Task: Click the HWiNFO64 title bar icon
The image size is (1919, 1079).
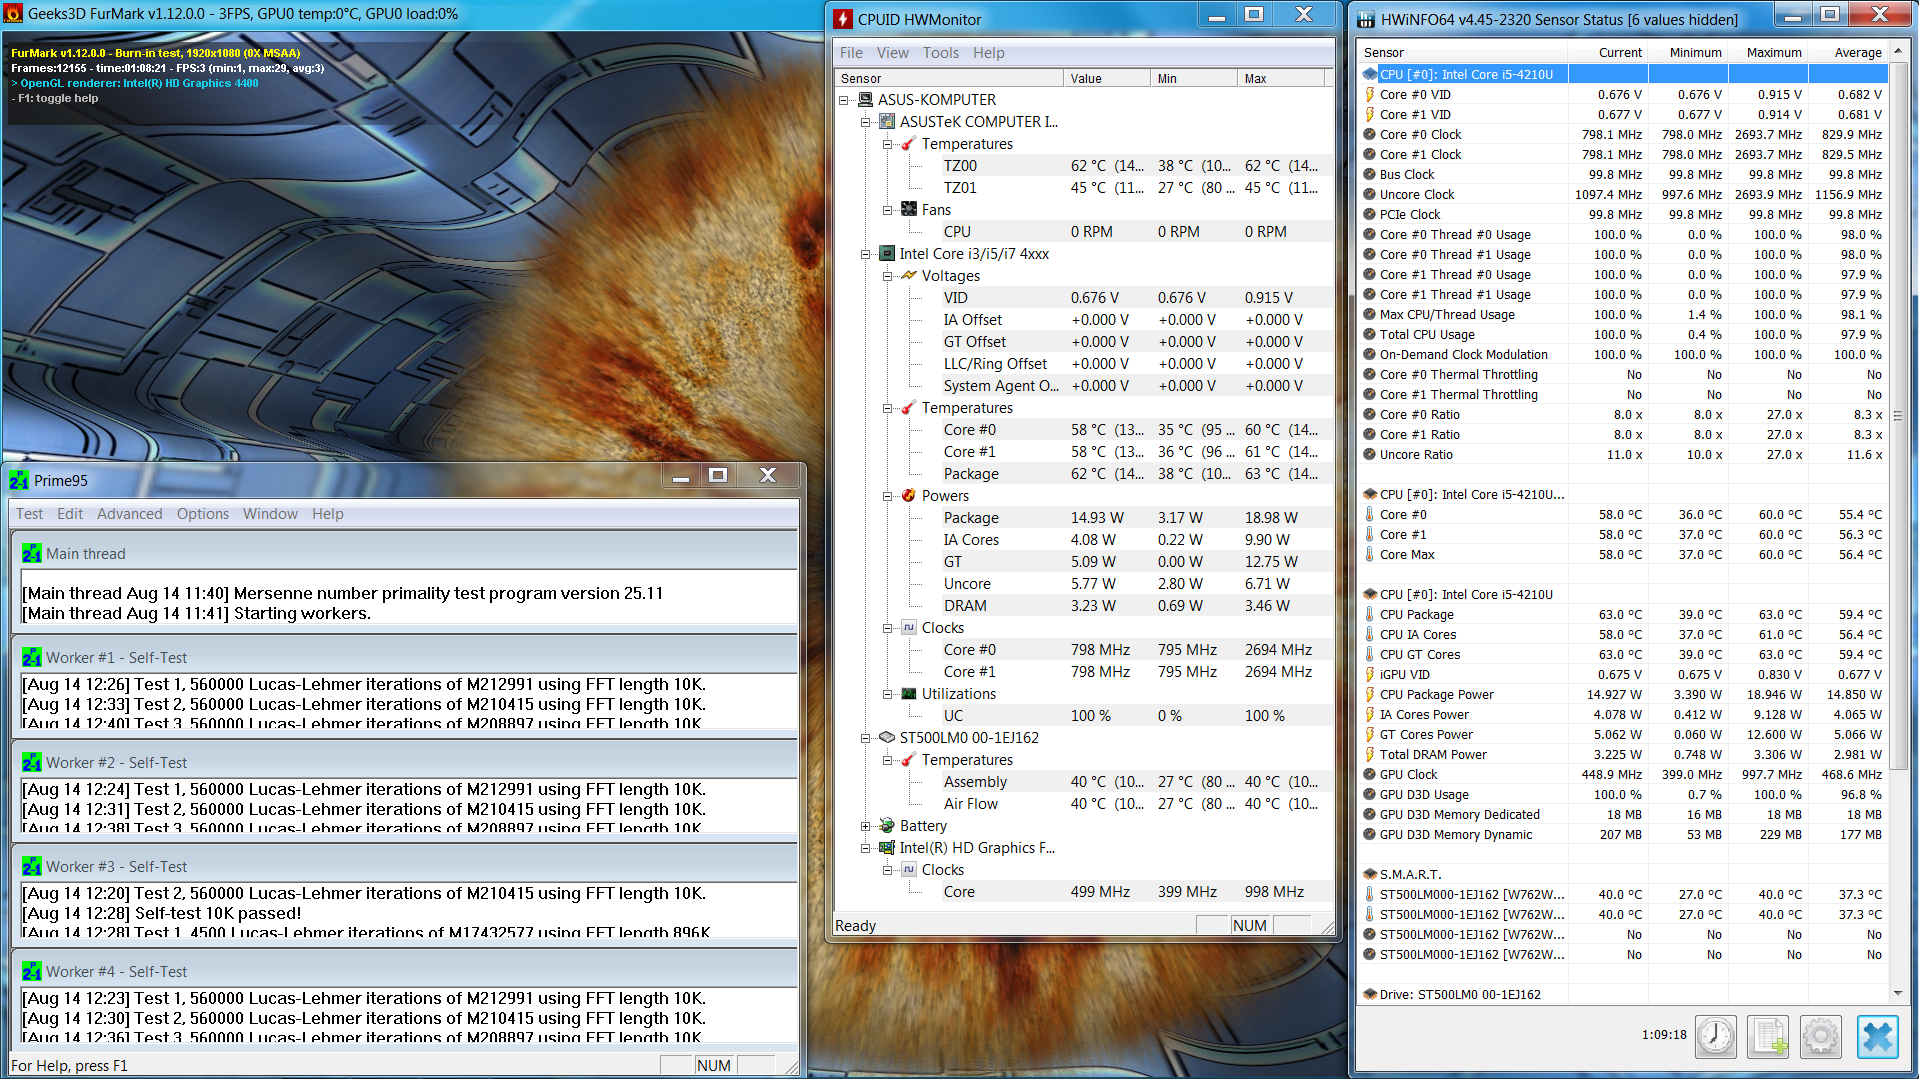Action: [x=1366, y=19]
